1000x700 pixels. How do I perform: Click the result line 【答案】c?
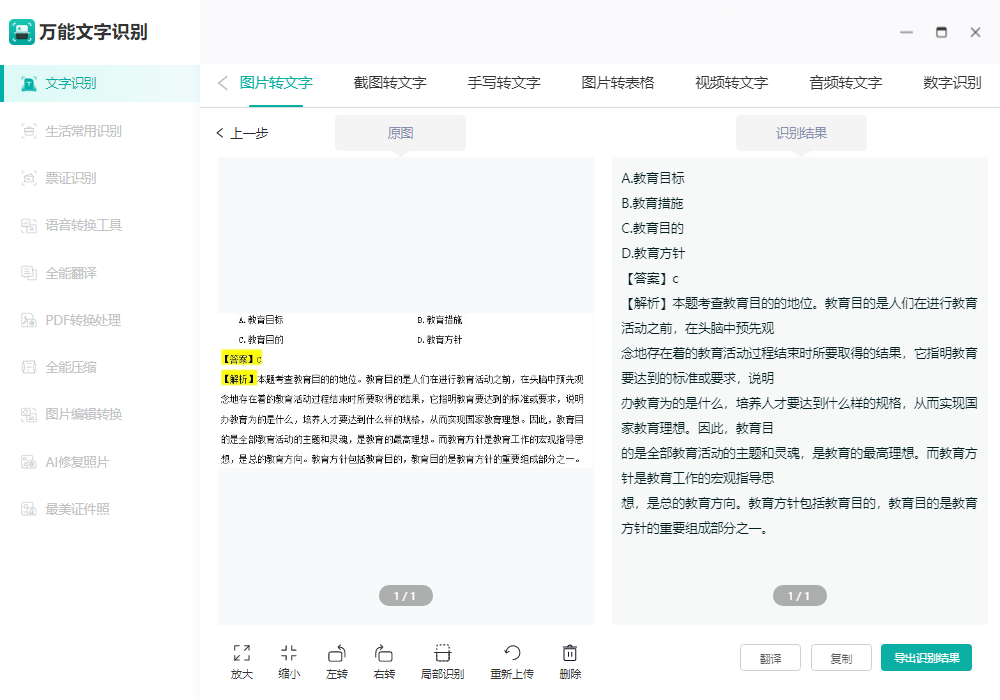click(x=651, y=279)
